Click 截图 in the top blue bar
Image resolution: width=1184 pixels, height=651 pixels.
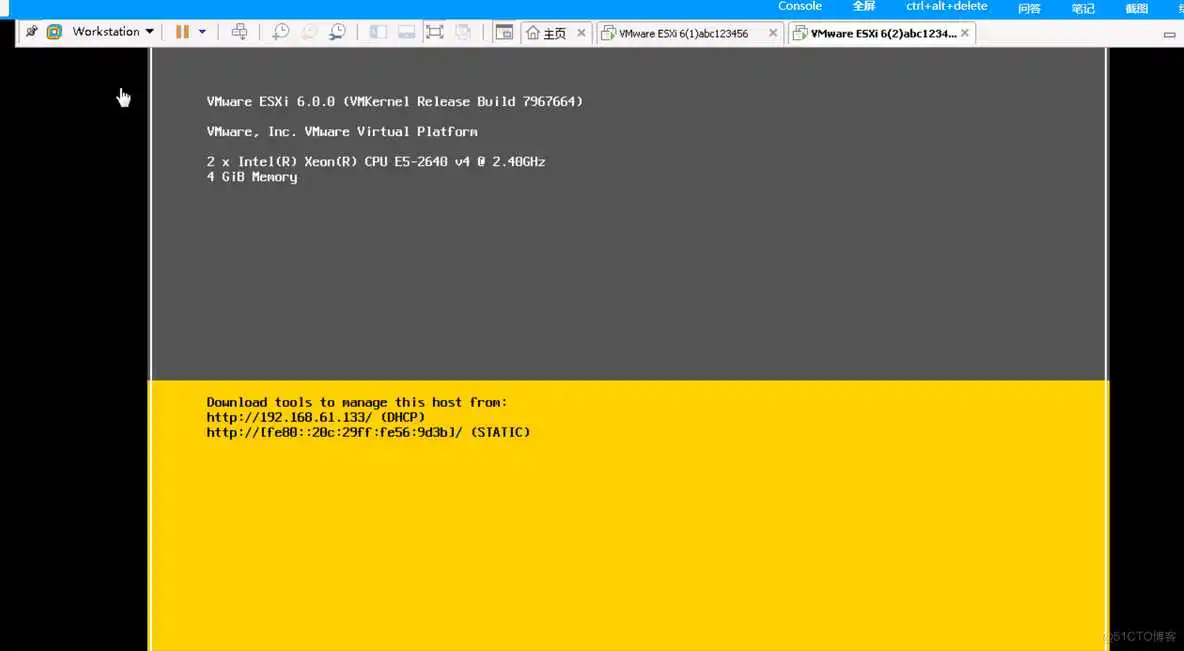pos(1136,8)
